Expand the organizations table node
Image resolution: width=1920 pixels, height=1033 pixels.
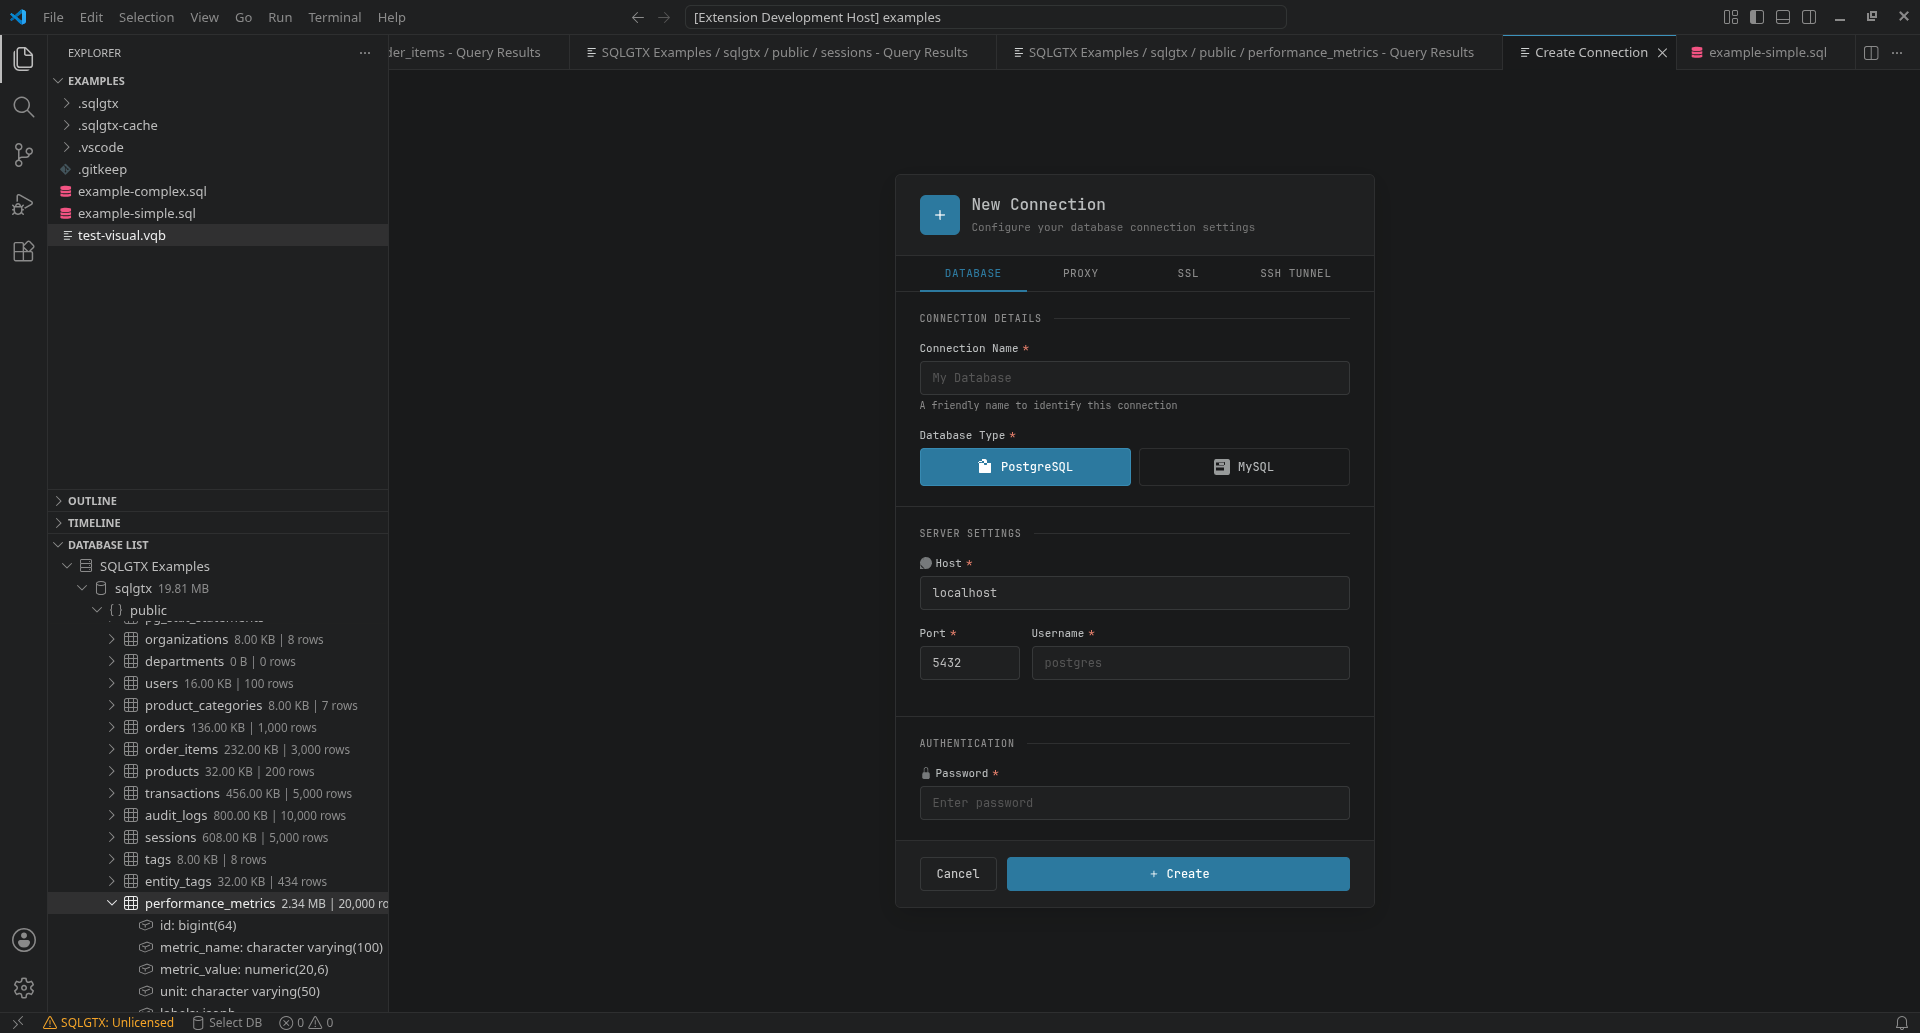click(x=112, y=639)
